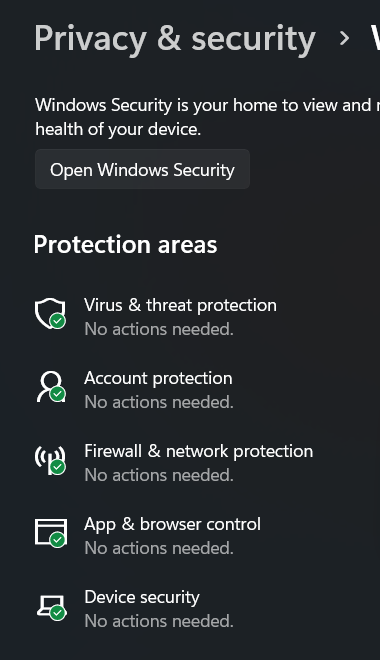Open Windows Security app button
The image size is (380, 660).
pyautogui.click(x=142, y=169)
